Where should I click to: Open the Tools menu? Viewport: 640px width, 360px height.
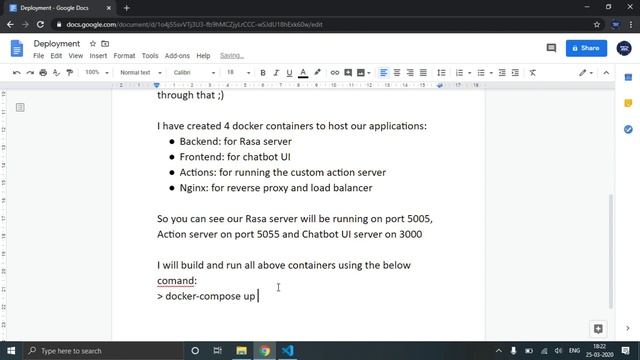[150, 56]
